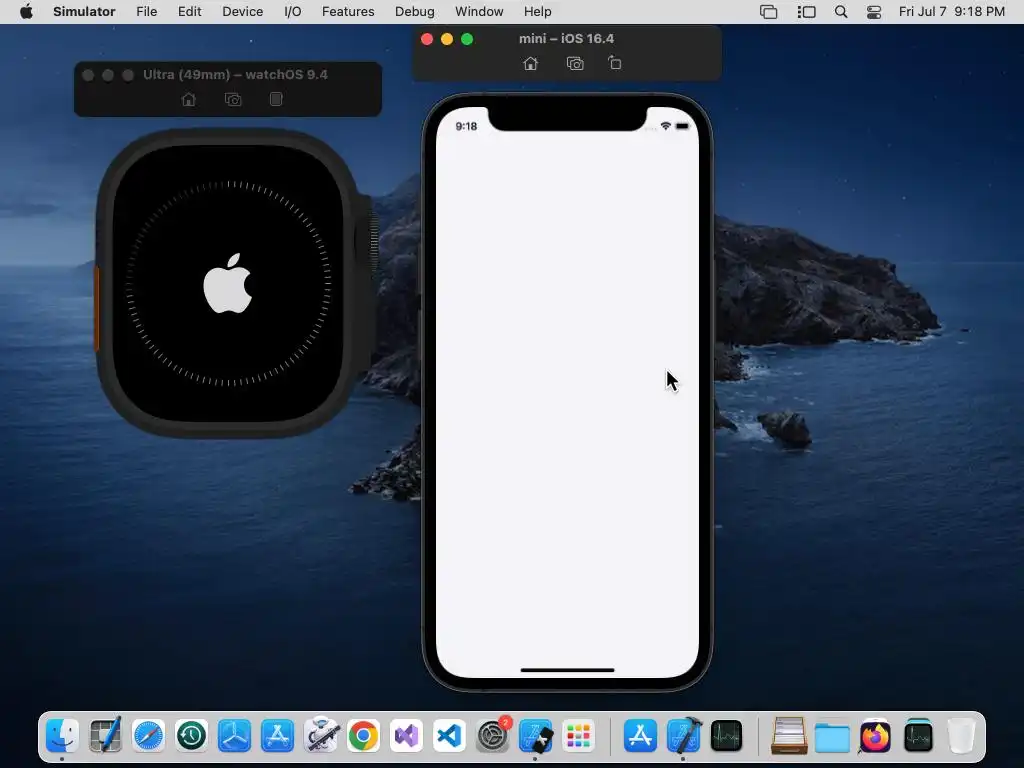Close the mini iOS simulator window
The height and width of the screenshot is (768, 1024).
[427, 39]
